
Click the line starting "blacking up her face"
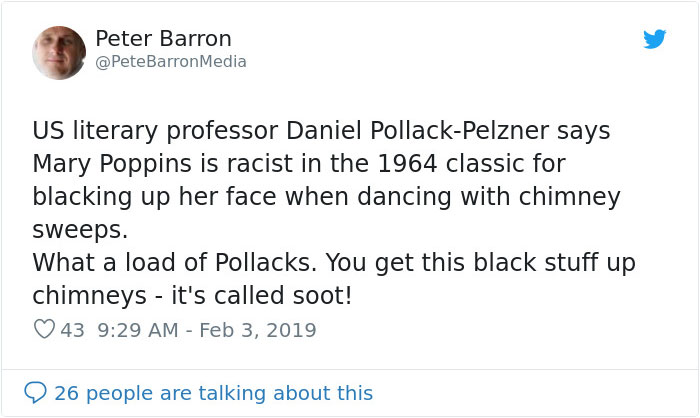tap(326, 193)
